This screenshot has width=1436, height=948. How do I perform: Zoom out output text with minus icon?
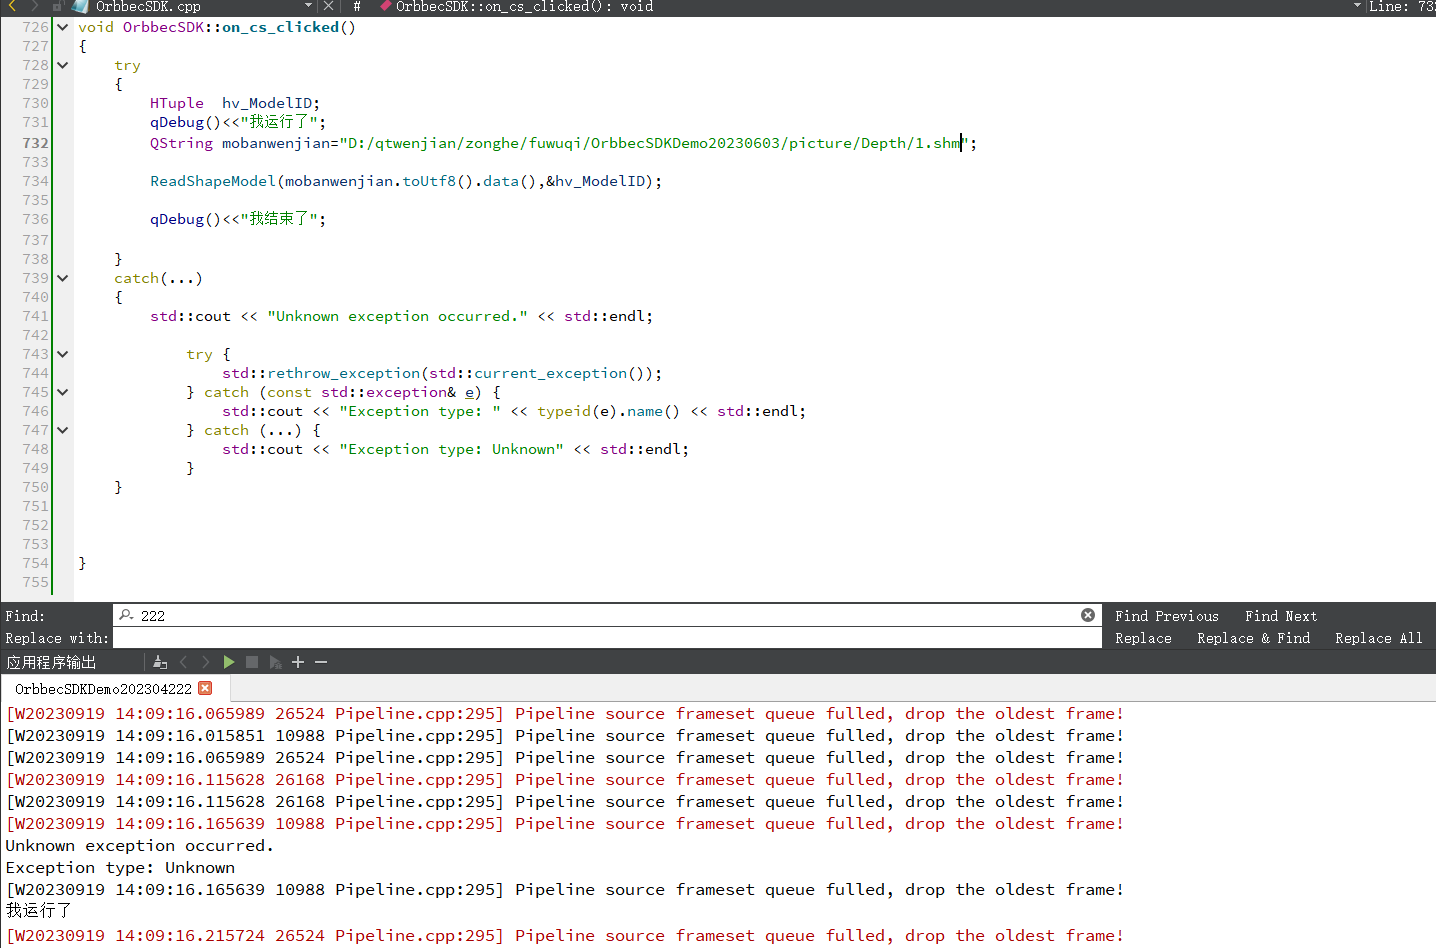321,662
